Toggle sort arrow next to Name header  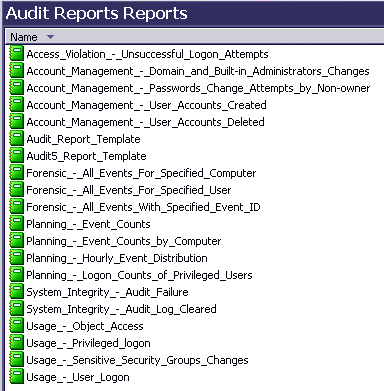click(x=50, y=37)
